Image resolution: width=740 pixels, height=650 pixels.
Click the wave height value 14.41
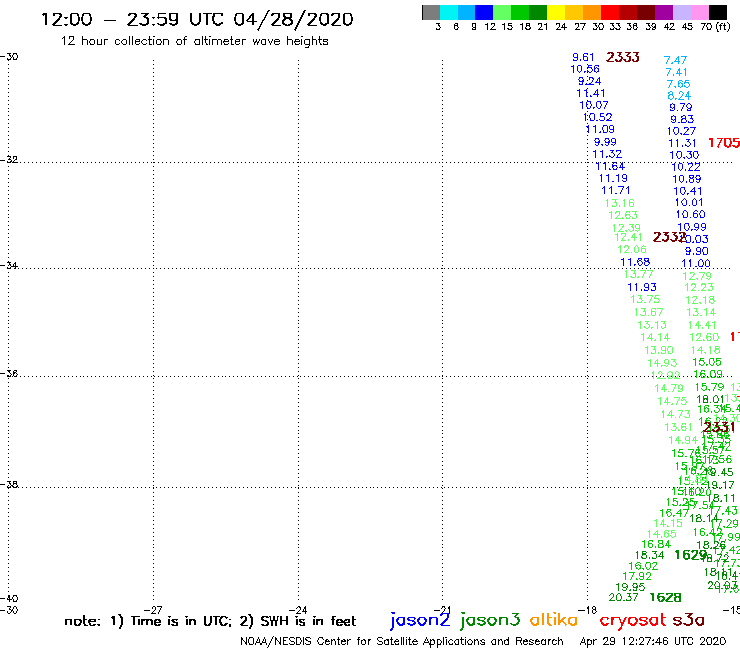click(x=702, y=325)
